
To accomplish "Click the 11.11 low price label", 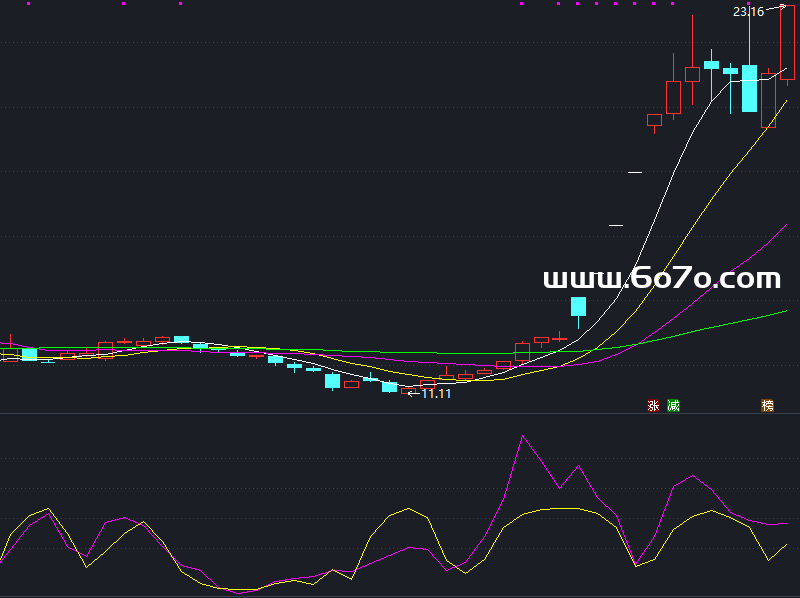I will 436,394.
